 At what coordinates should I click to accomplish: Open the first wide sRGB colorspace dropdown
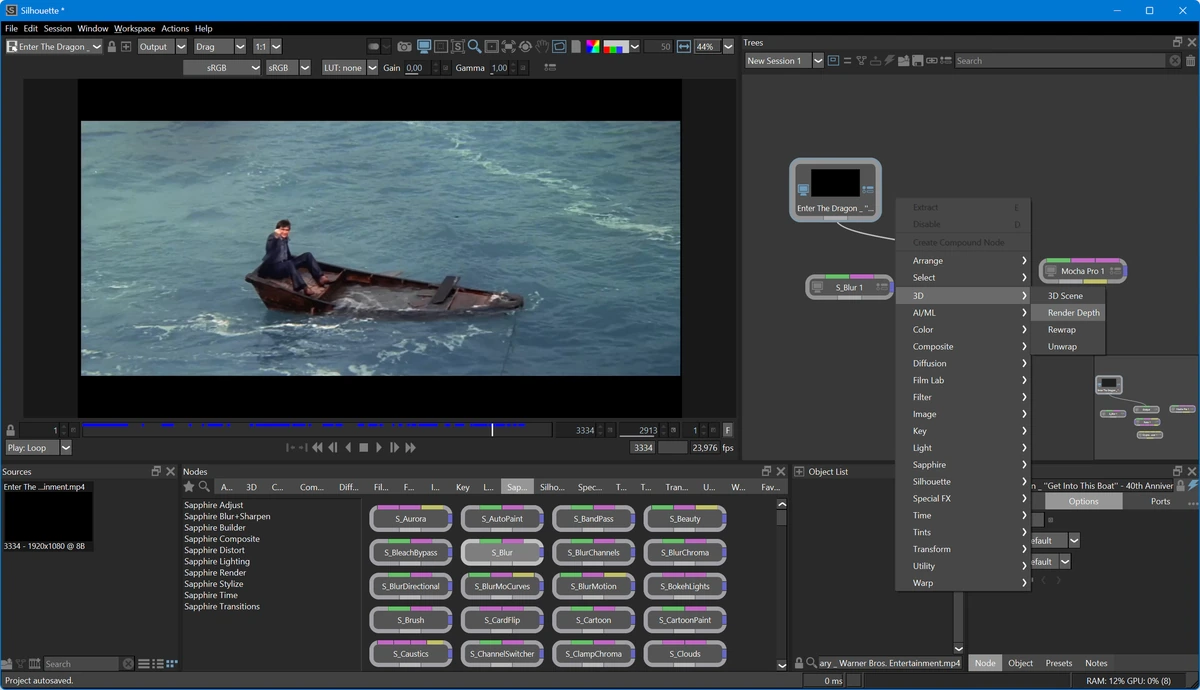click(221, 68)
